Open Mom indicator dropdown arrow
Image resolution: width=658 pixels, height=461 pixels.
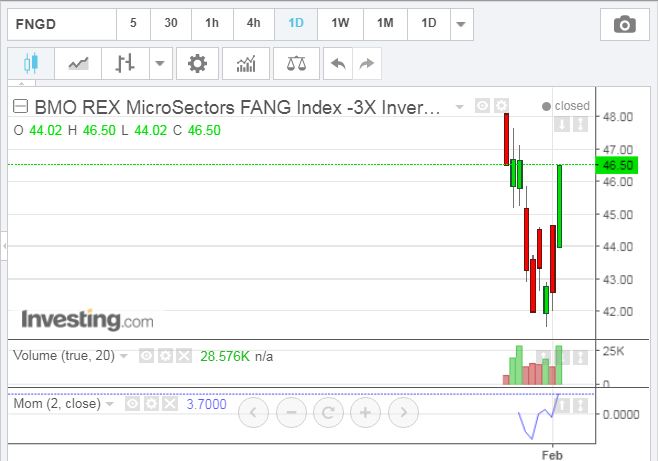pyautogui.click(x=110, y=404)
